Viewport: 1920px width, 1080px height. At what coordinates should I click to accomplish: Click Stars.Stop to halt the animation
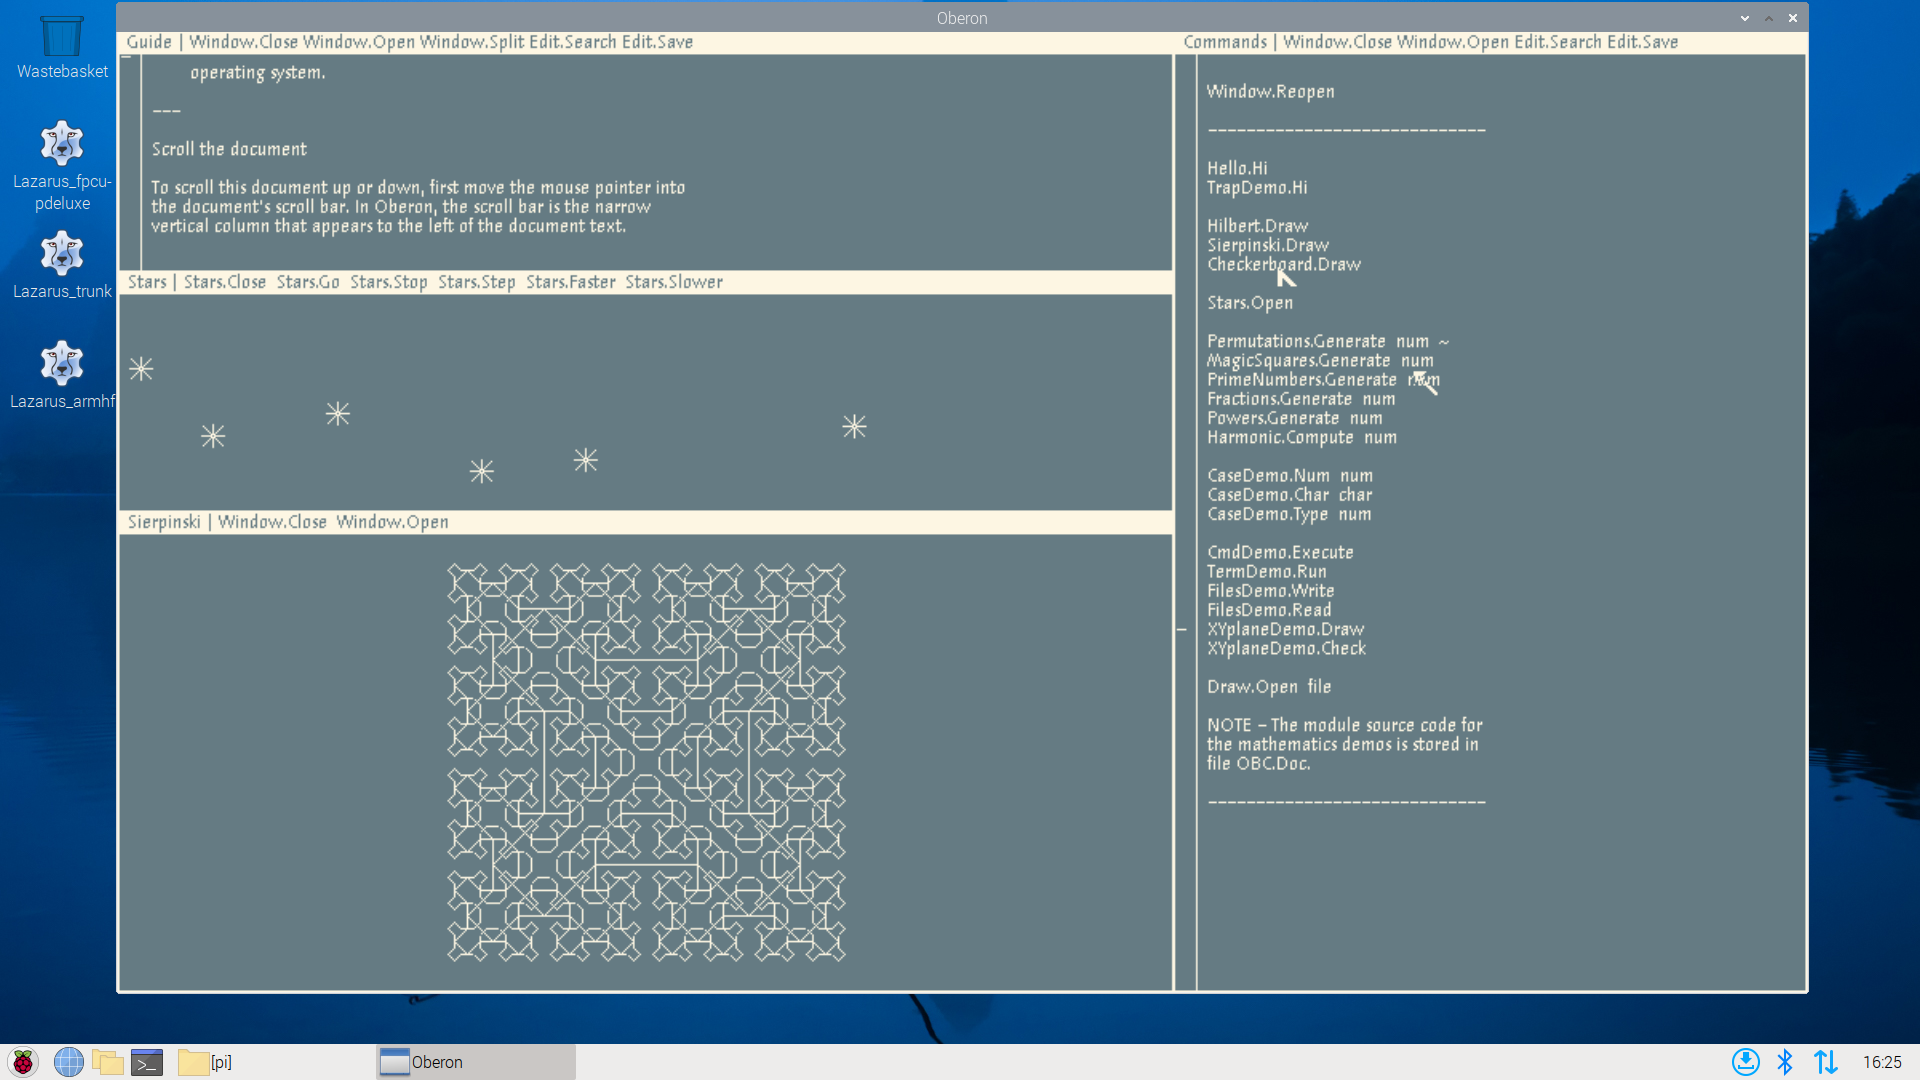tap(389, 282)
